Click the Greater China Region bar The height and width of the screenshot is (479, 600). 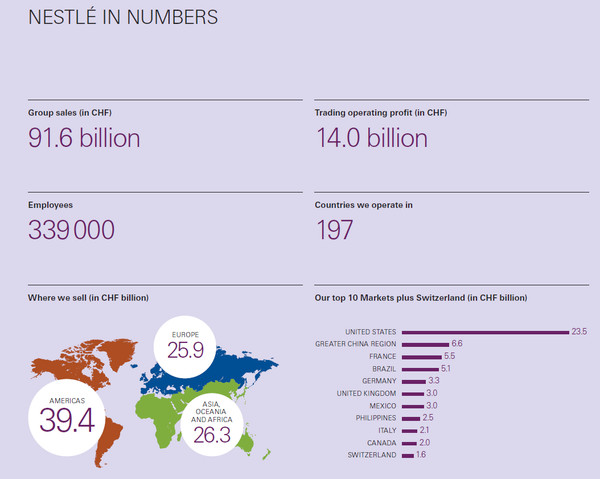pyautogui.click(x=425, y=345)
